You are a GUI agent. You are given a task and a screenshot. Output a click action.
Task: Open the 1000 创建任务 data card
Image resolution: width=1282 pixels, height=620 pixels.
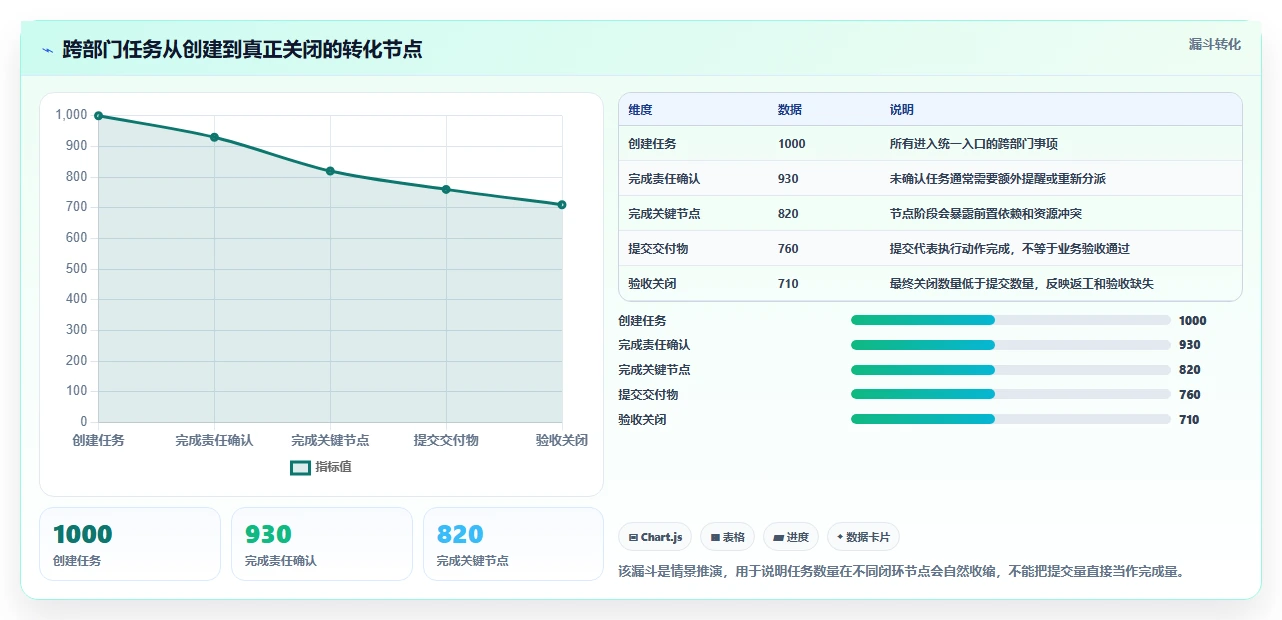pyautogui.click(x=130, y=544)
